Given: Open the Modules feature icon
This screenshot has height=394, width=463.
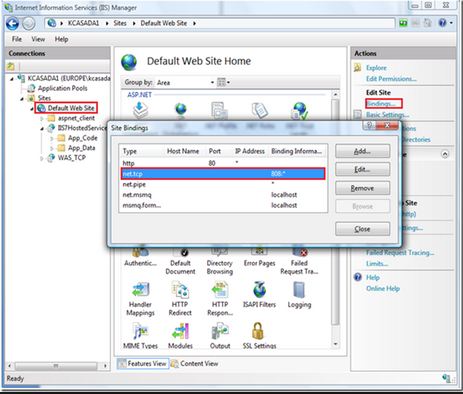Looking at the screenshot, I should click(x=180, y=331).
